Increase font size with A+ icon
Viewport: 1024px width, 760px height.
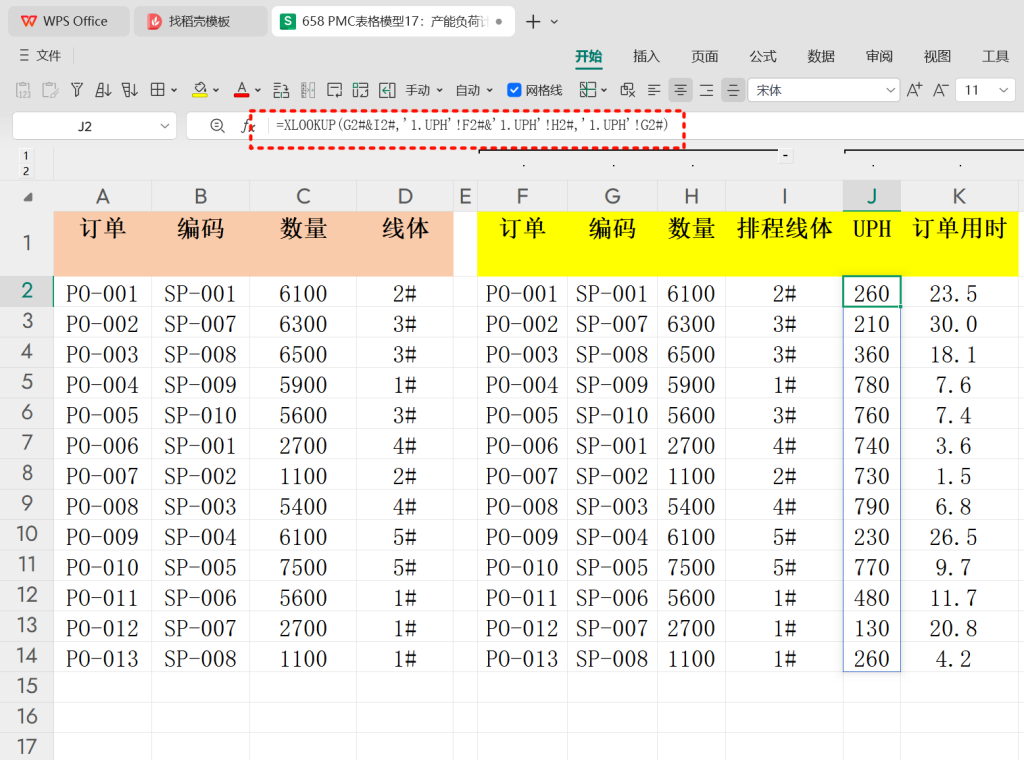tap(914, 90)
